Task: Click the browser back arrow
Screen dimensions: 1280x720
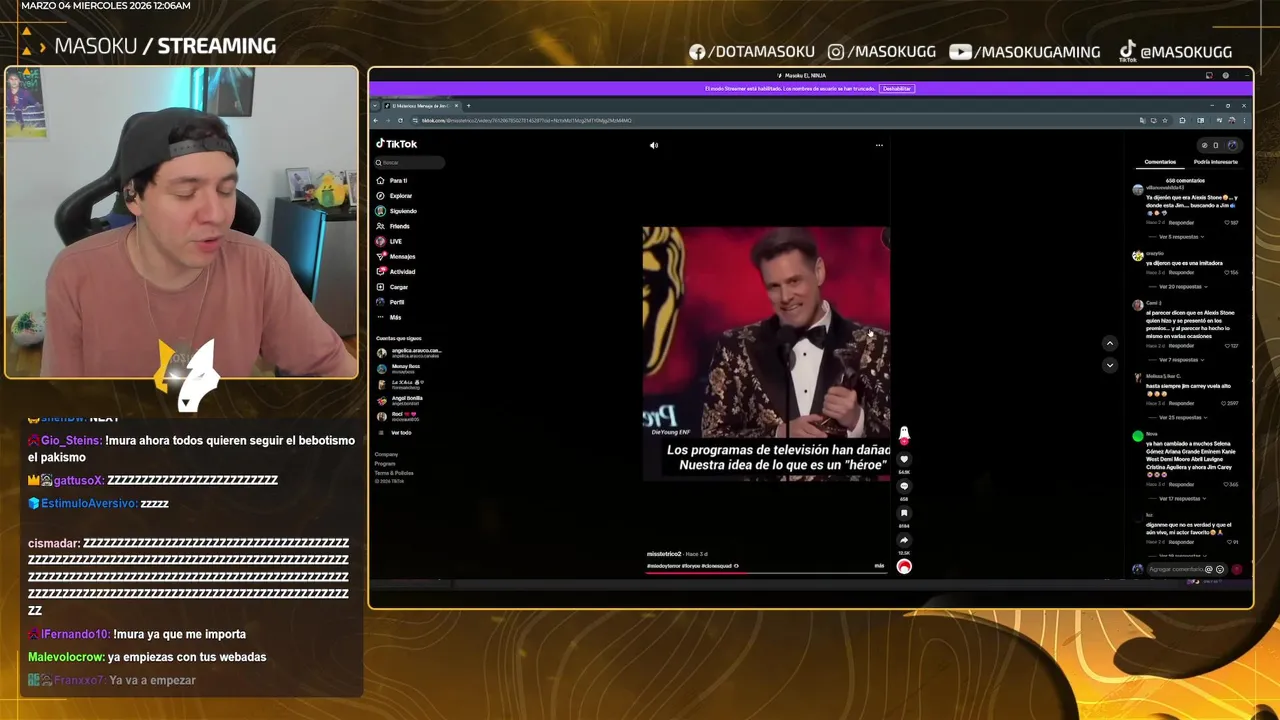Action: (376, 120)
